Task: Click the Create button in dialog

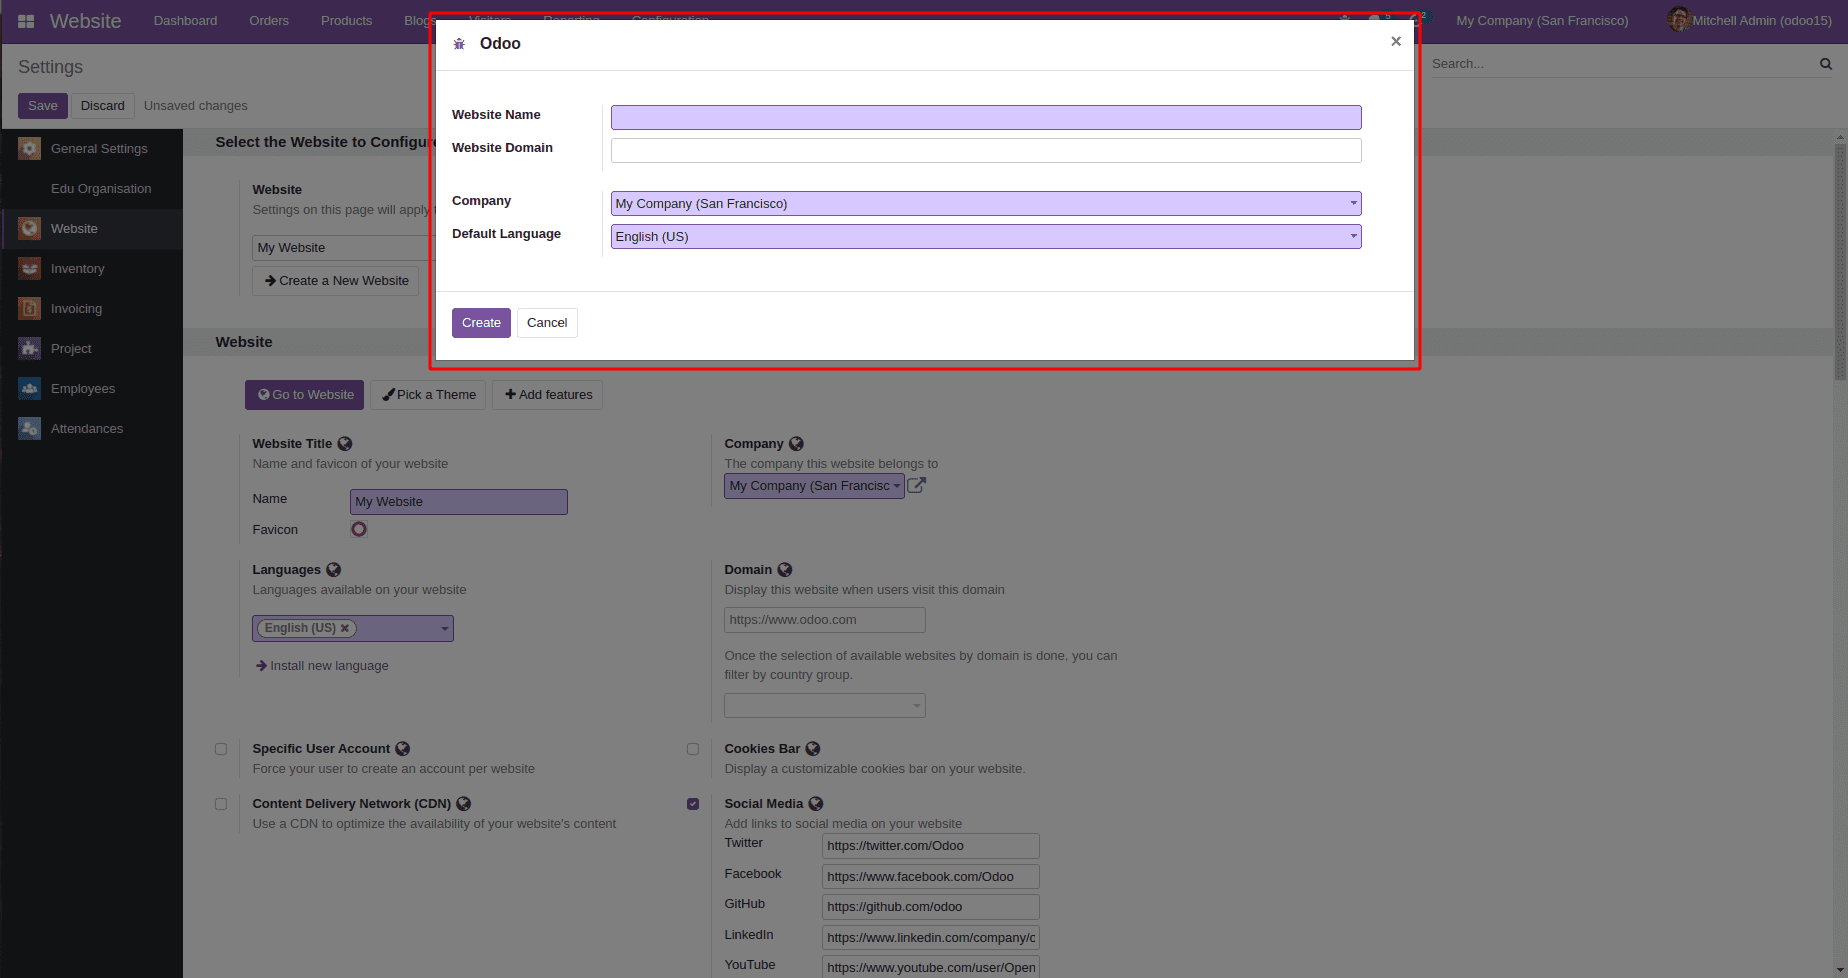Action: (481, 323)
